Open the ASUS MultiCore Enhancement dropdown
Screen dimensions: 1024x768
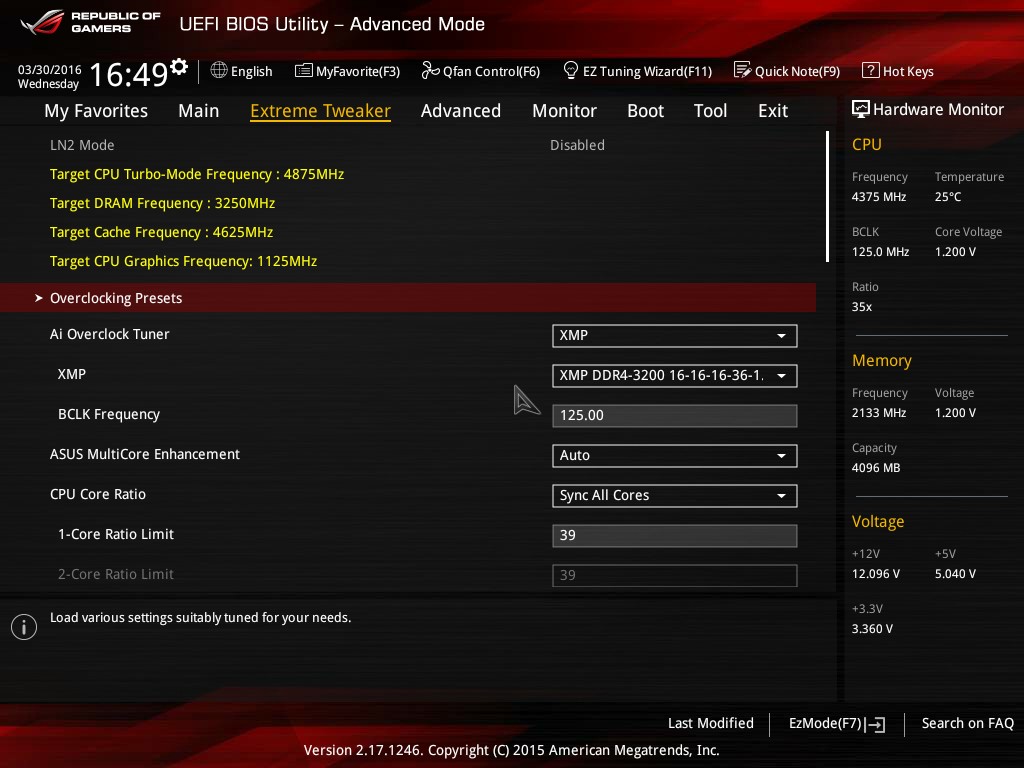click(x=675, y=456)
